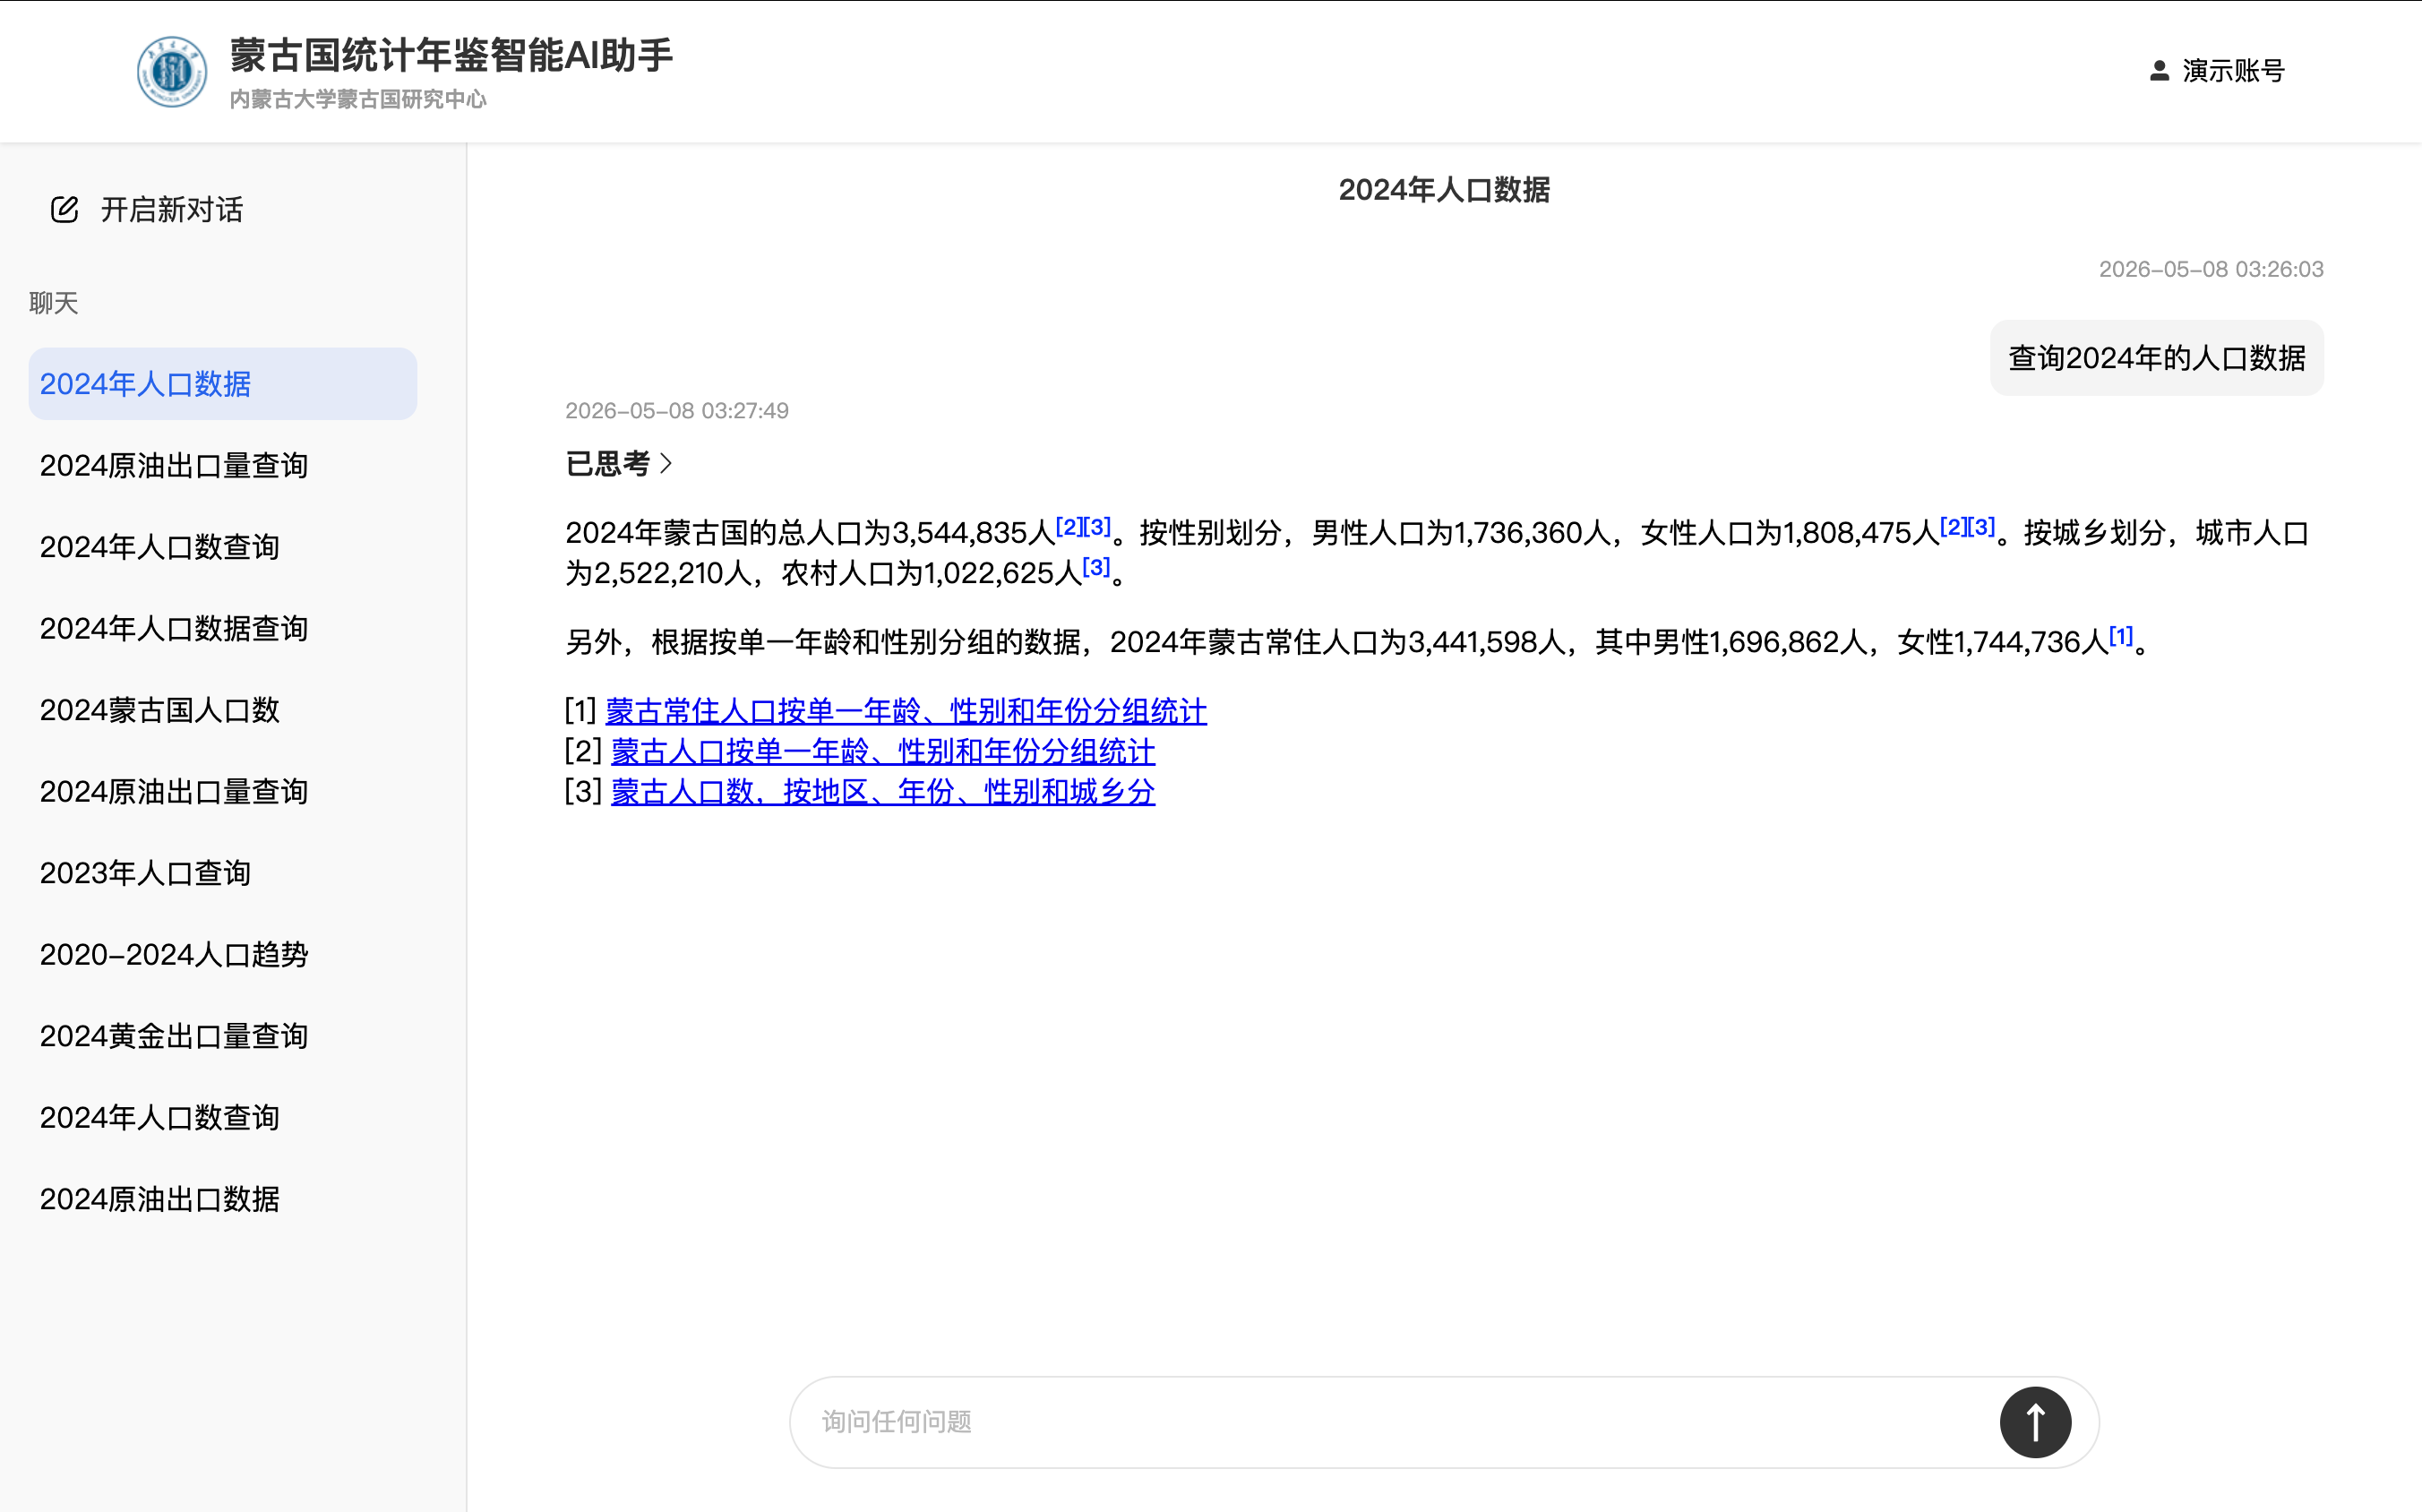Click citation [1] after 女性1,744,736人
This screenshot has width=2422, height=1512.
click(2121, 636)
